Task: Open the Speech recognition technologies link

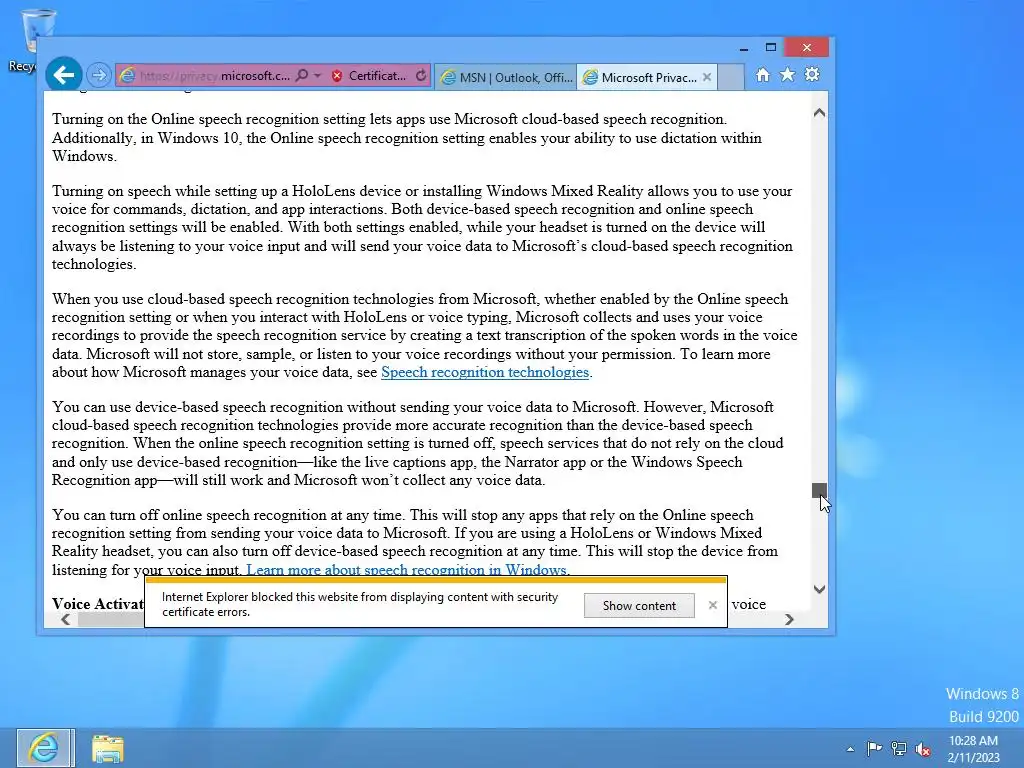Action: [485, 372]
